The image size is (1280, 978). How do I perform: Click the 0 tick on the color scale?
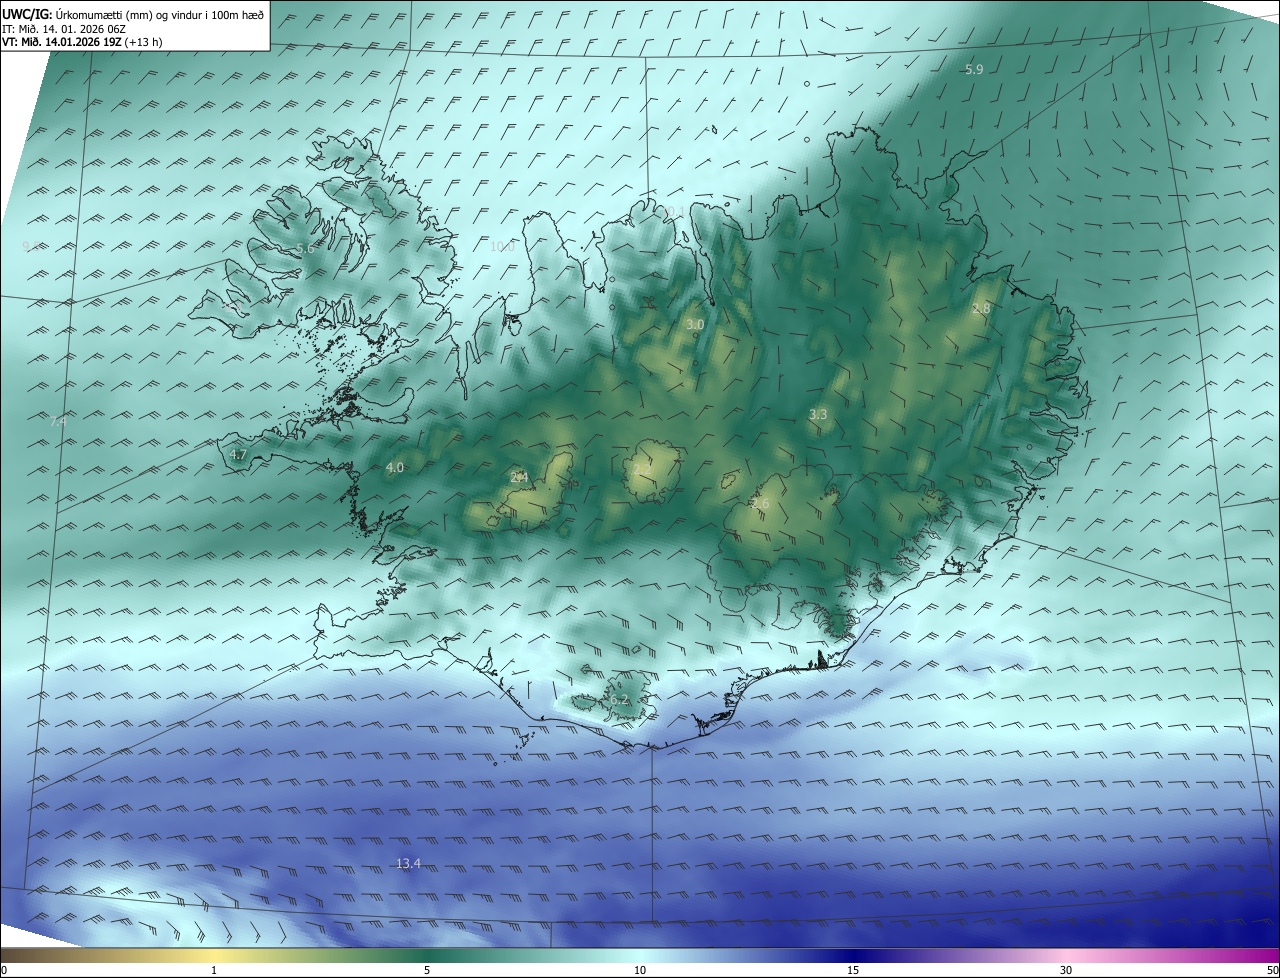pyautogui.click(x=4, y=970)
